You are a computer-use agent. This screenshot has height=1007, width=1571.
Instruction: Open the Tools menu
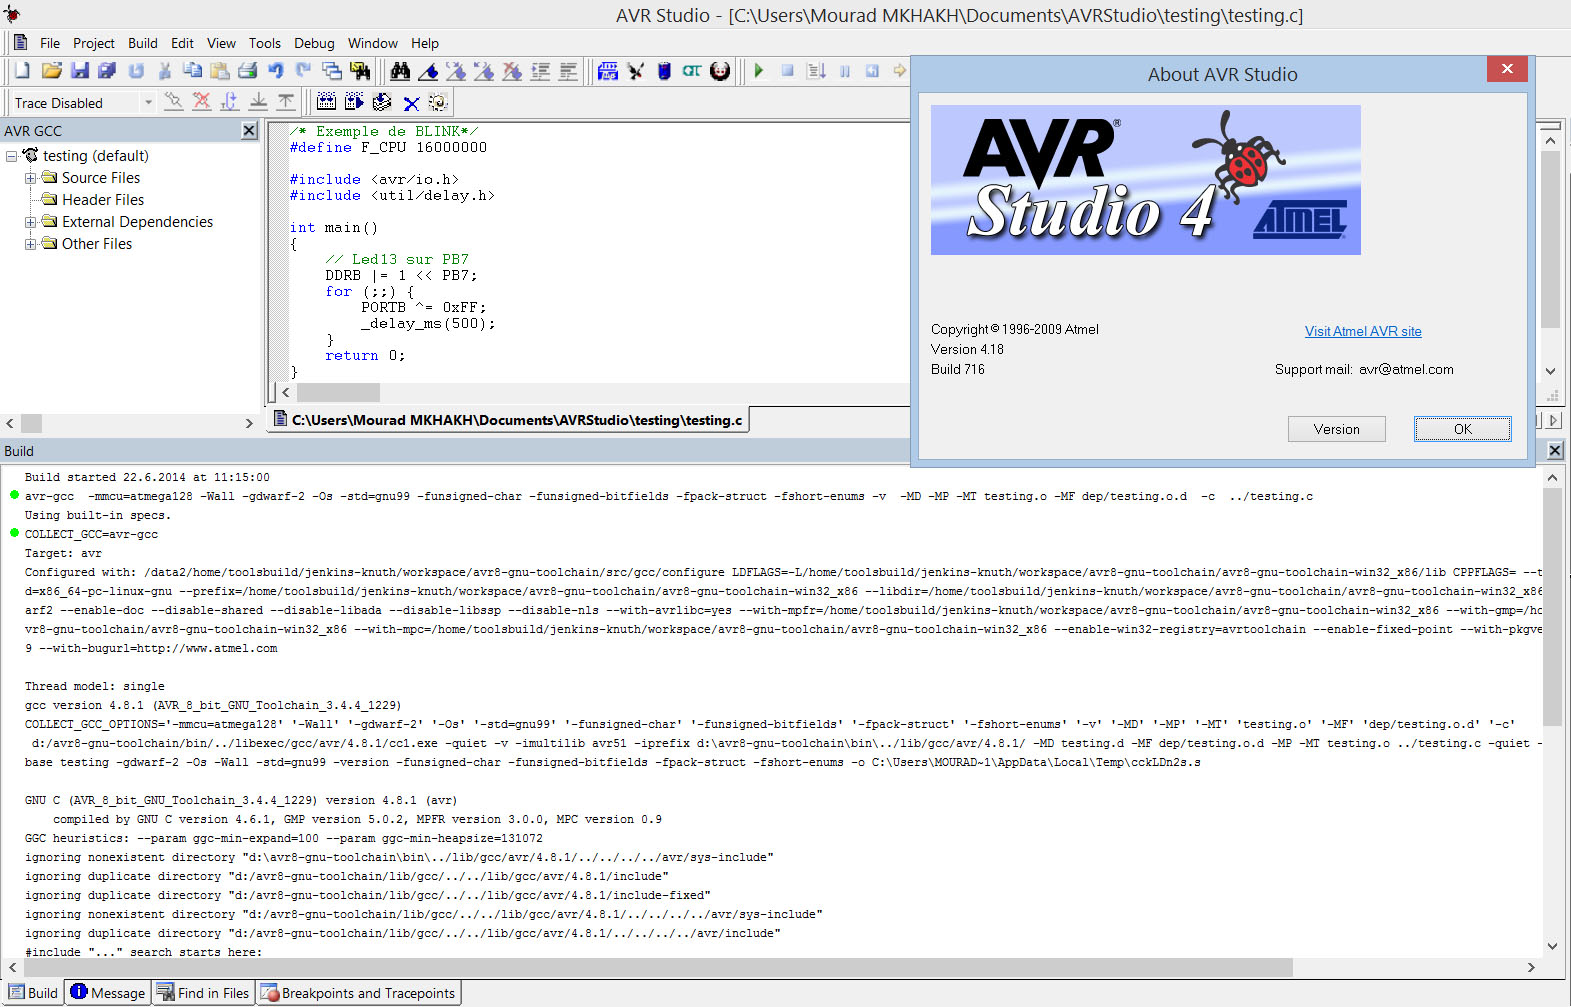(x=265, y=43)
